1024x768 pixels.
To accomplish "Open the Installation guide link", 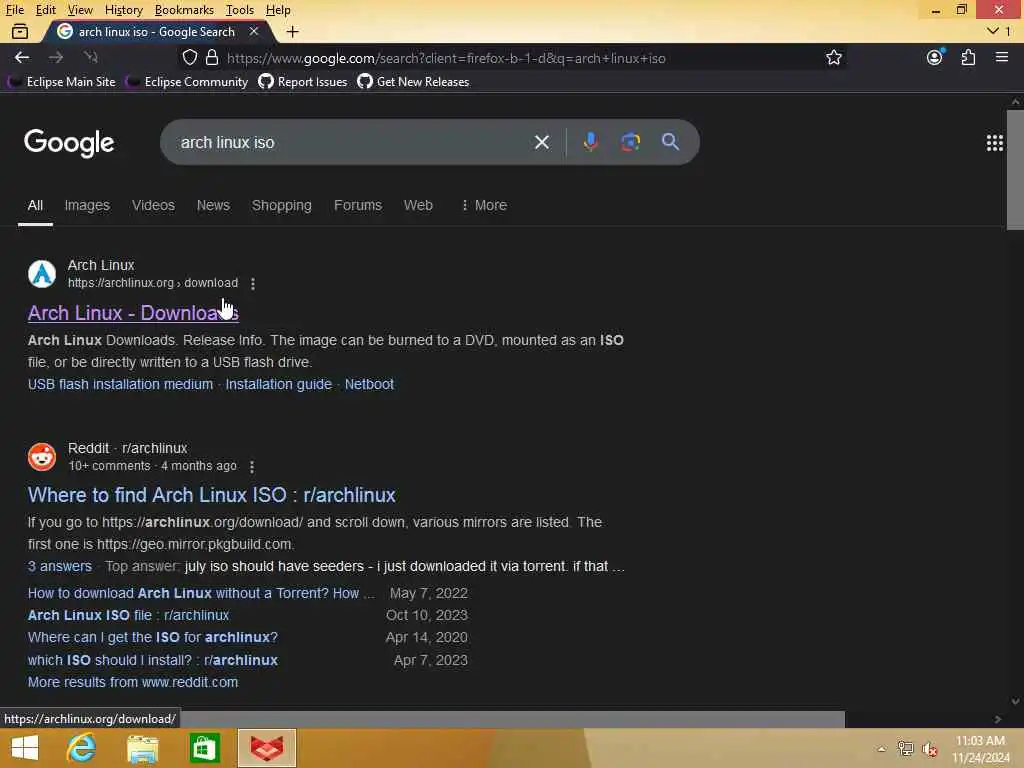I will (x=279, y=384).
